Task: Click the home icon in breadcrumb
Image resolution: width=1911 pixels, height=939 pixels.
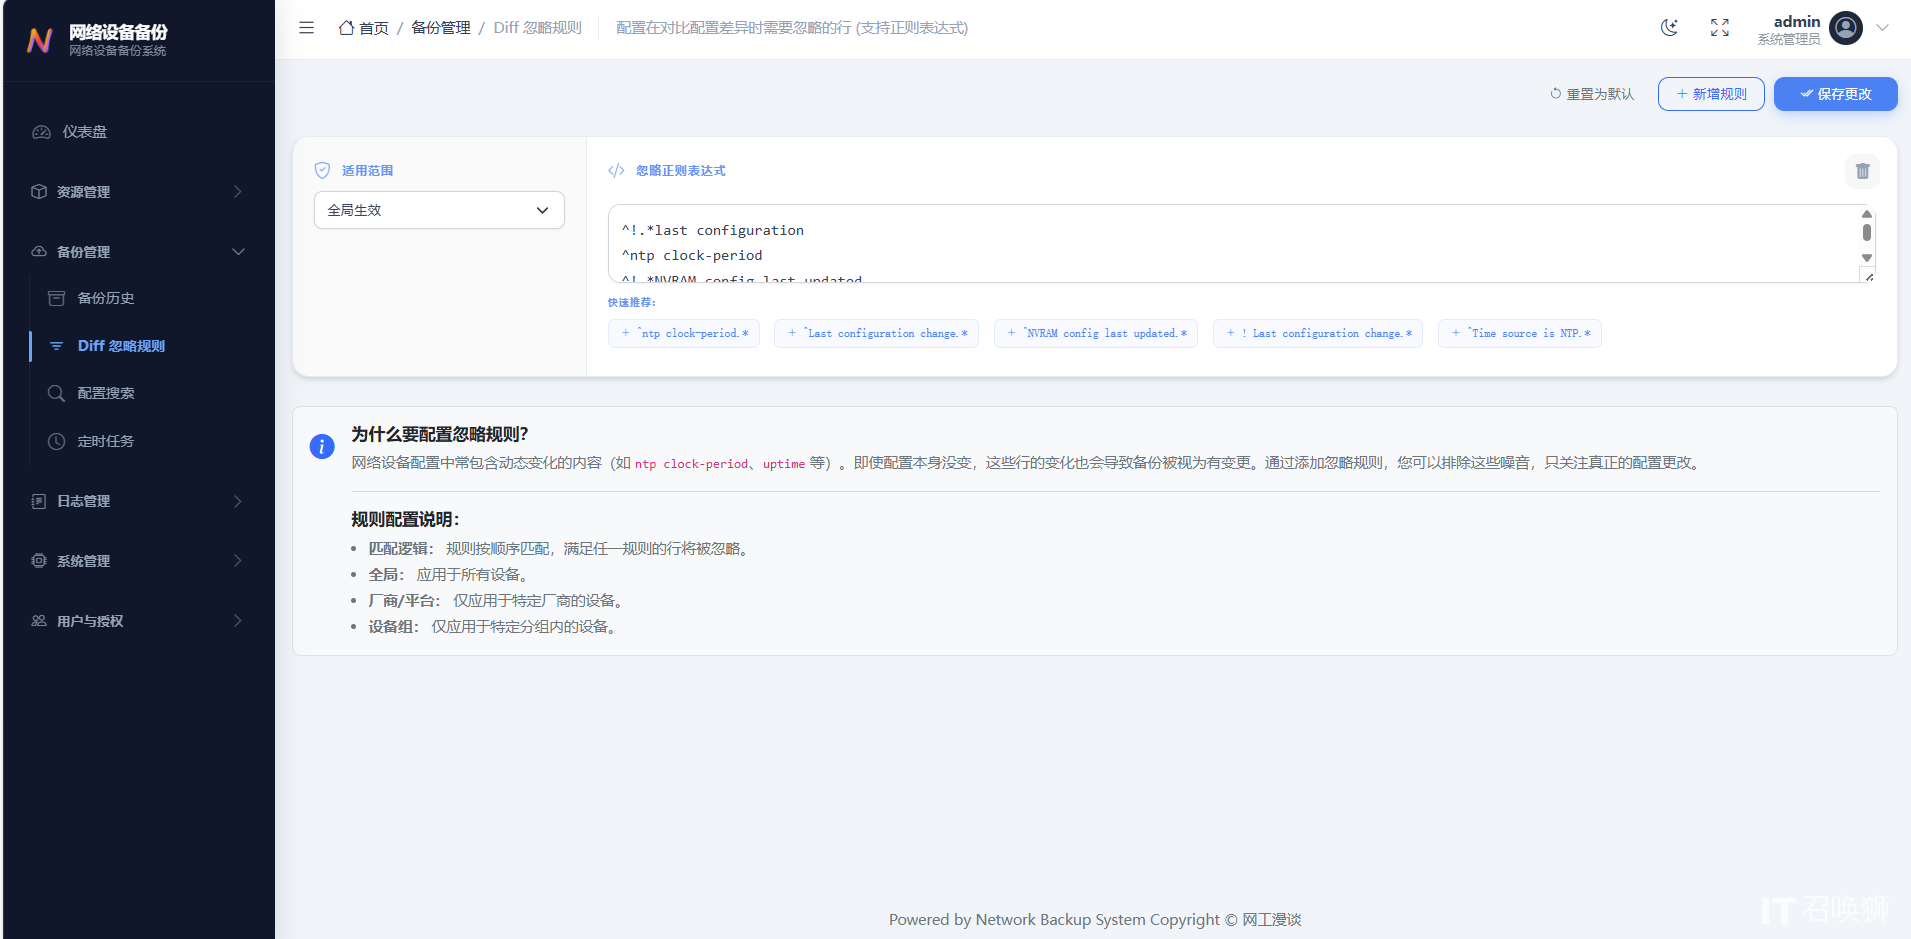Action: click(346, 28)
